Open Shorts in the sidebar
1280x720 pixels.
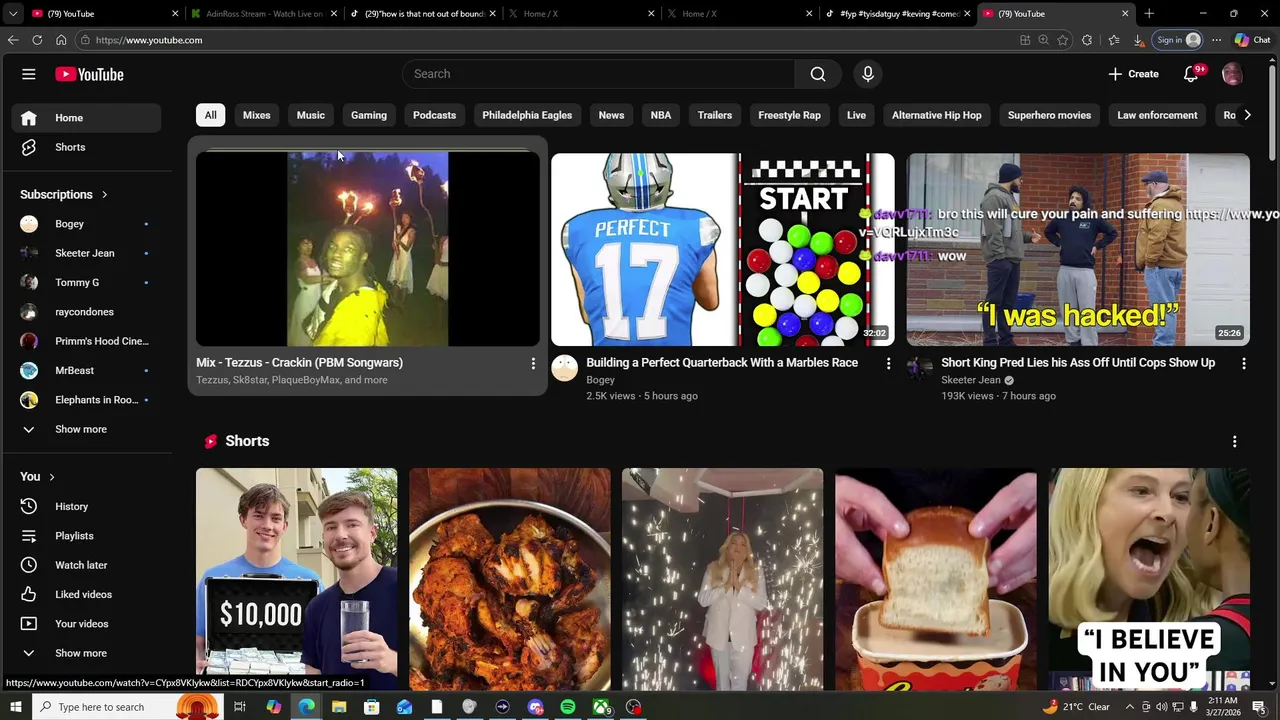click(88, 147)
